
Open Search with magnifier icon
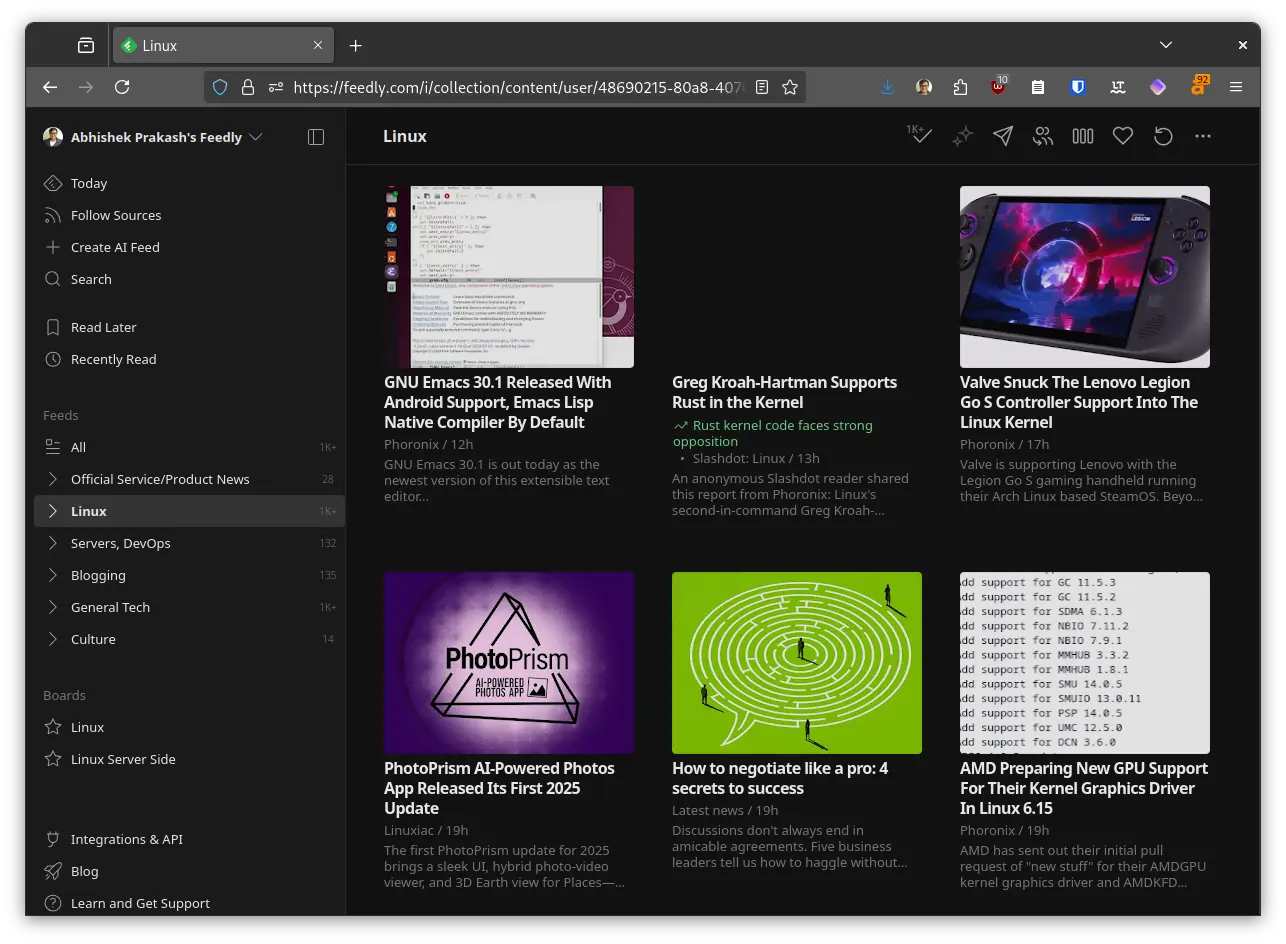(53, 279)
